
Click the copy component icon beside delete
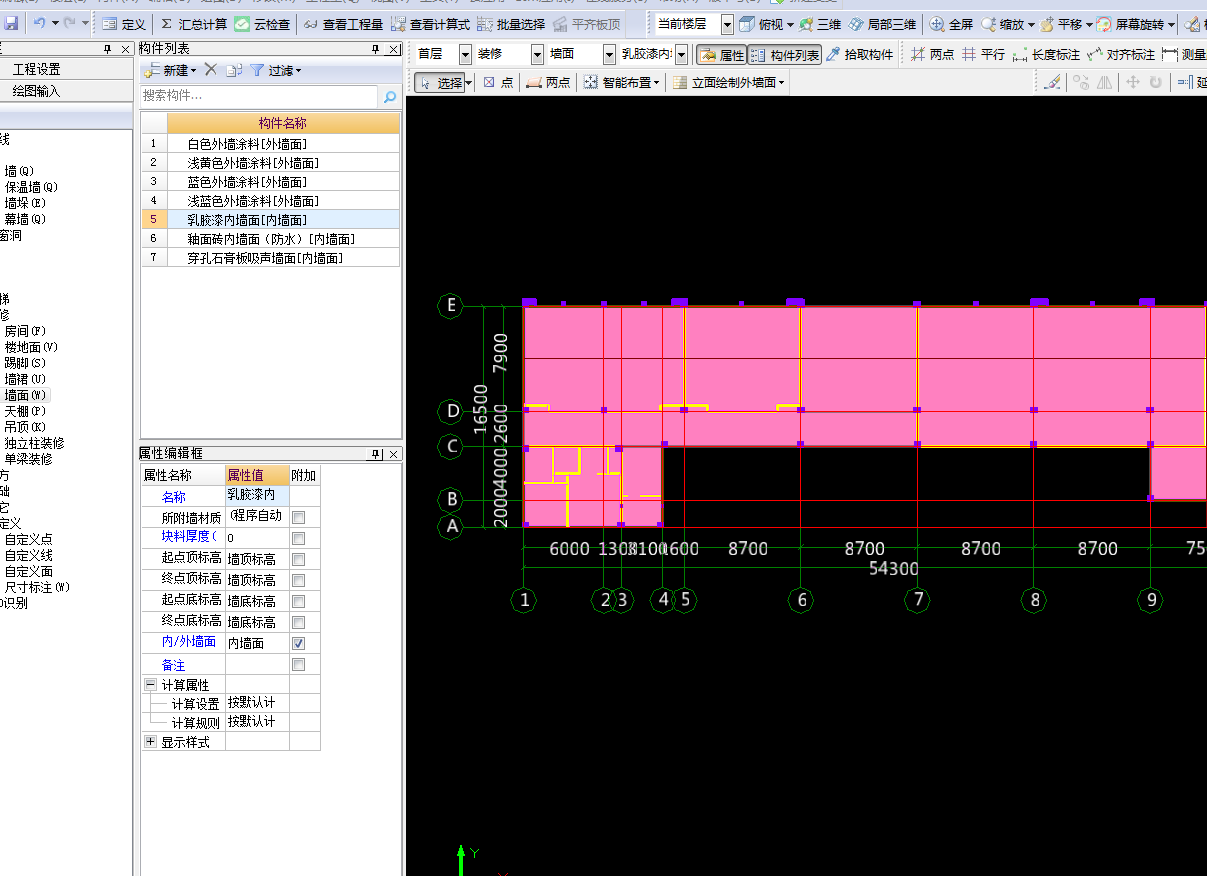tap(234, 70)
